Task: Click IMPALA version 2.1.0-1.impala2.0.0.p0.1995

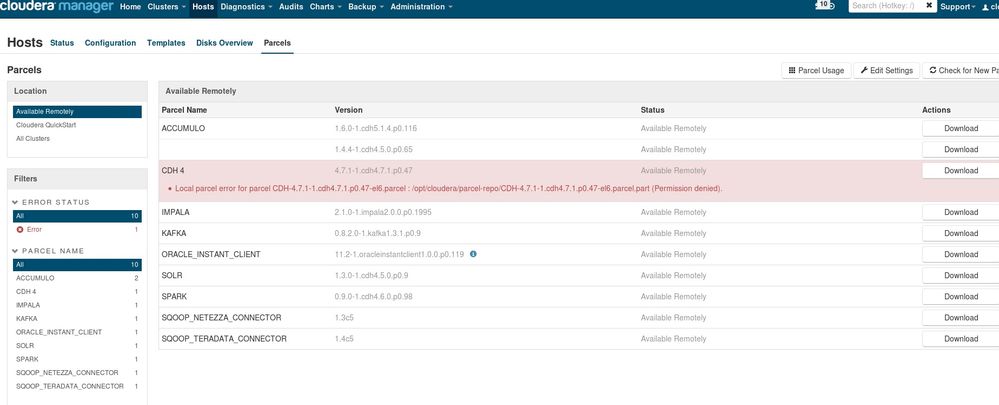Action: (383, 213)
